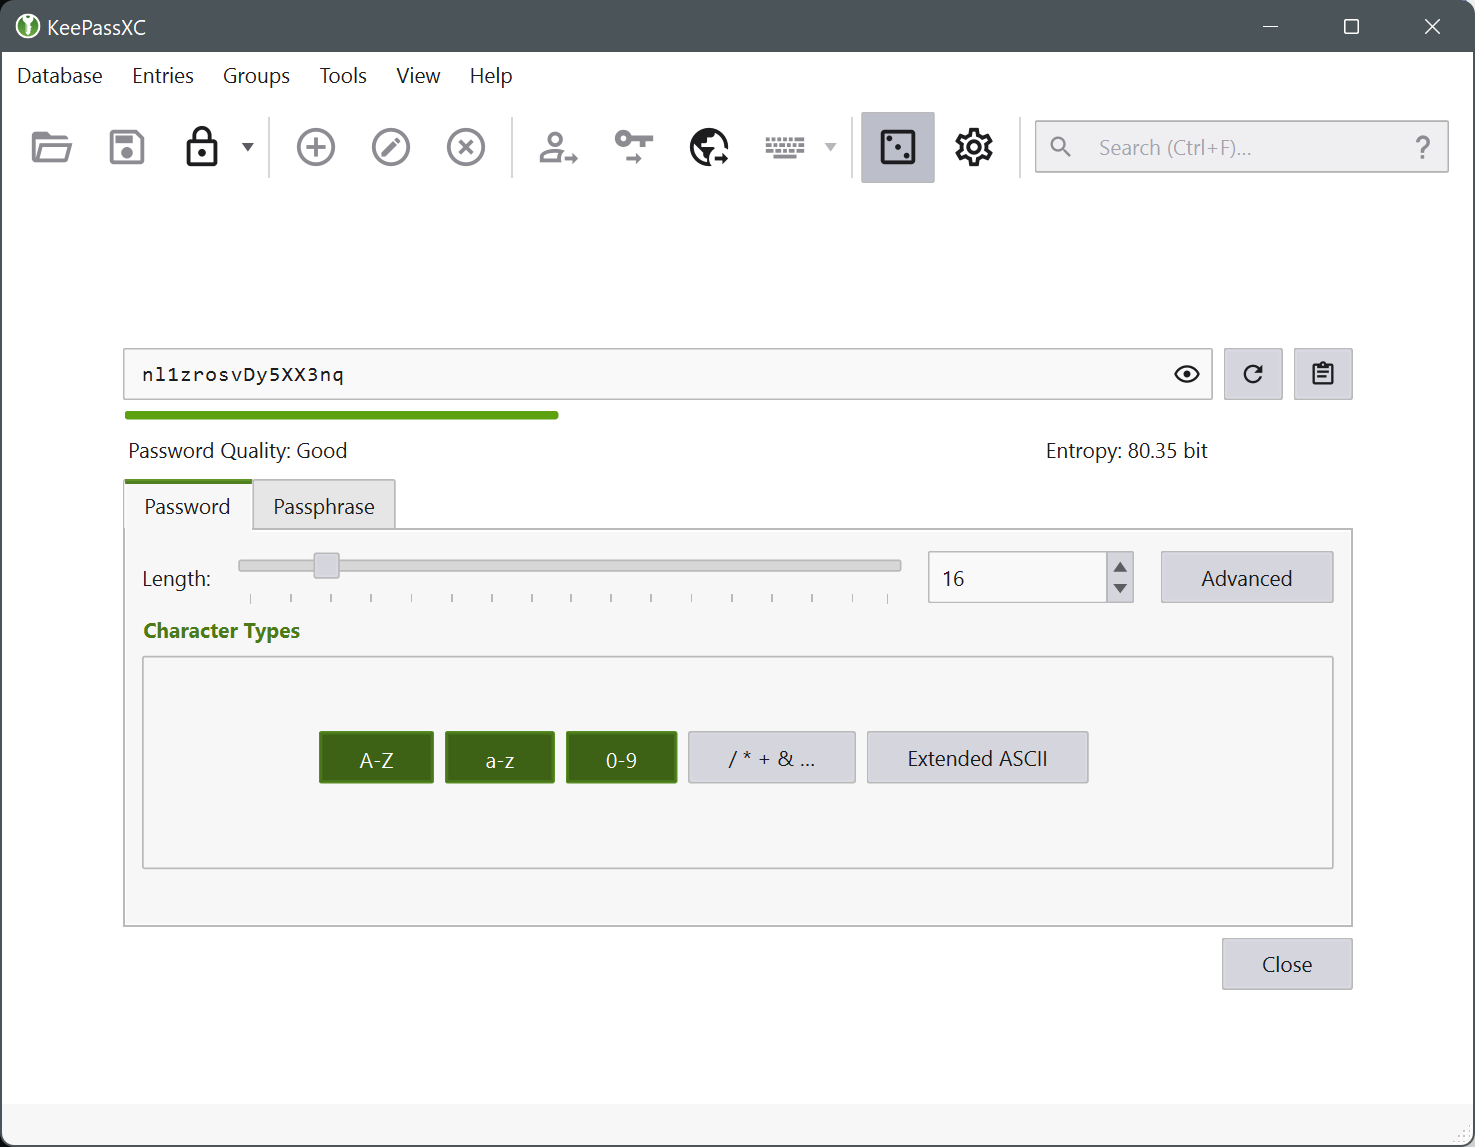Open the Tools menu

tap(343, 76)
